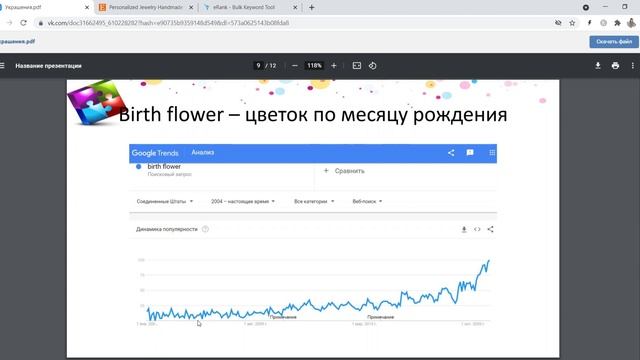The width and height of the screenshot is (640, 360).
Task: Click Сравнить to add comparison term
Action: 344,171
